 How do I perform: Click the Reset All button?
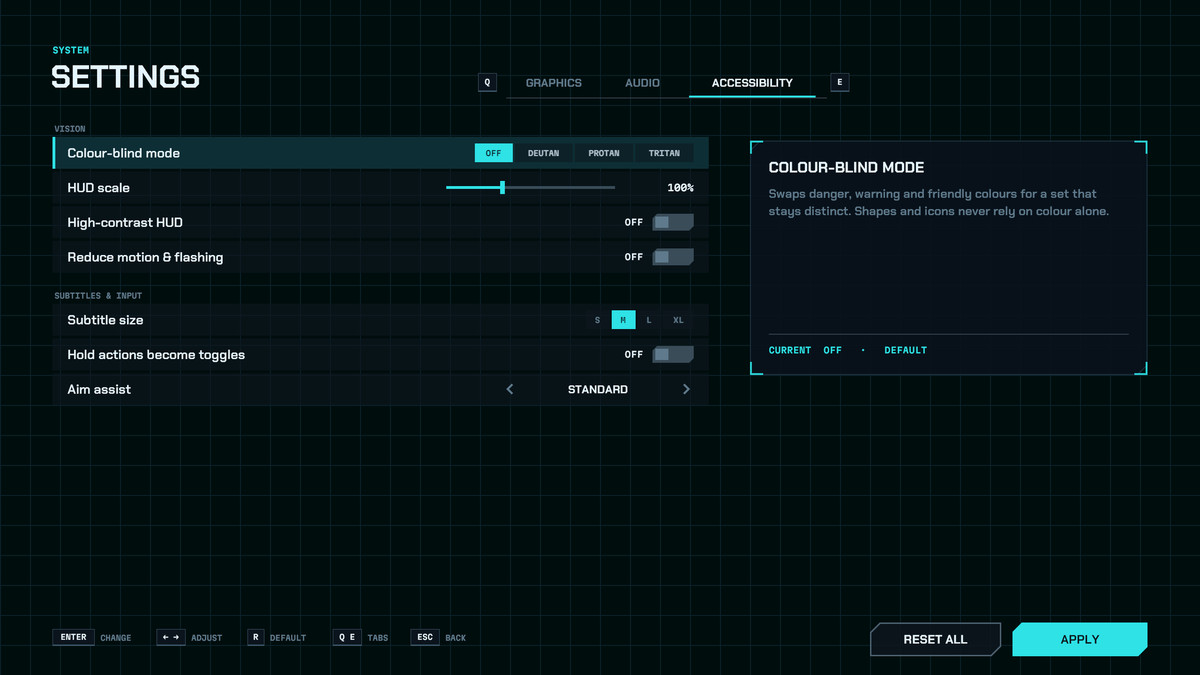[935, 639]
